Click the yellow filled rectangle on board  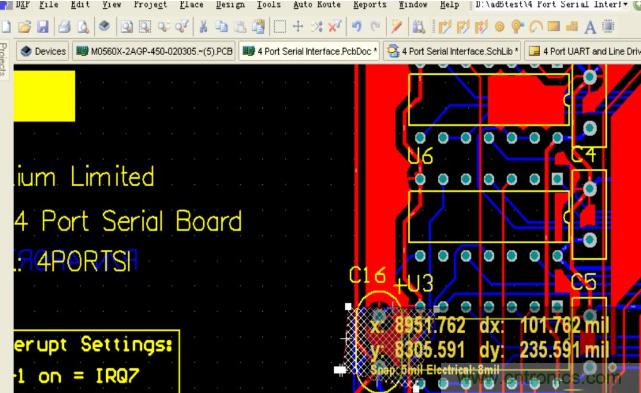44,96
